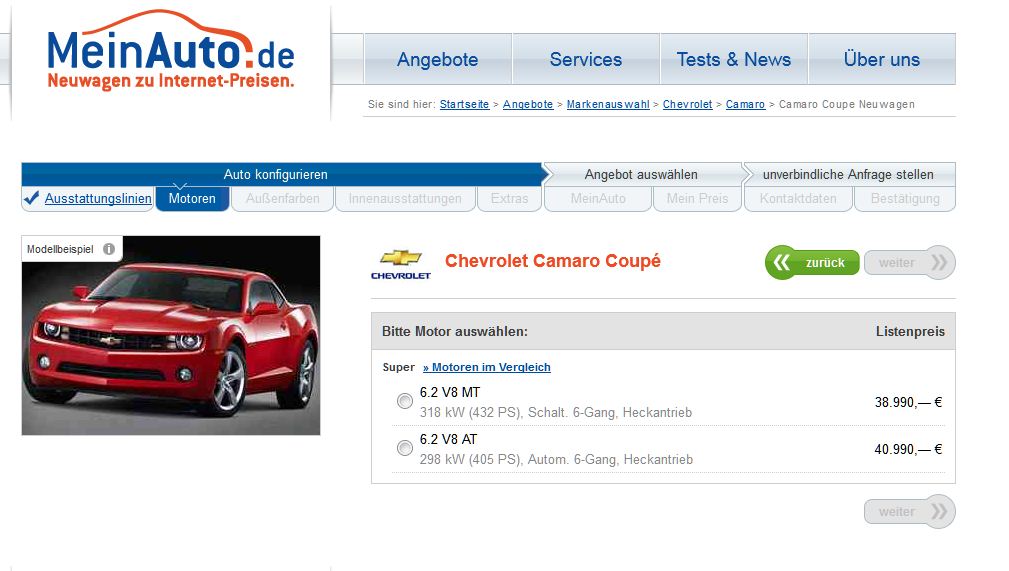
Task: Open the Services menu
Action: 585,59
